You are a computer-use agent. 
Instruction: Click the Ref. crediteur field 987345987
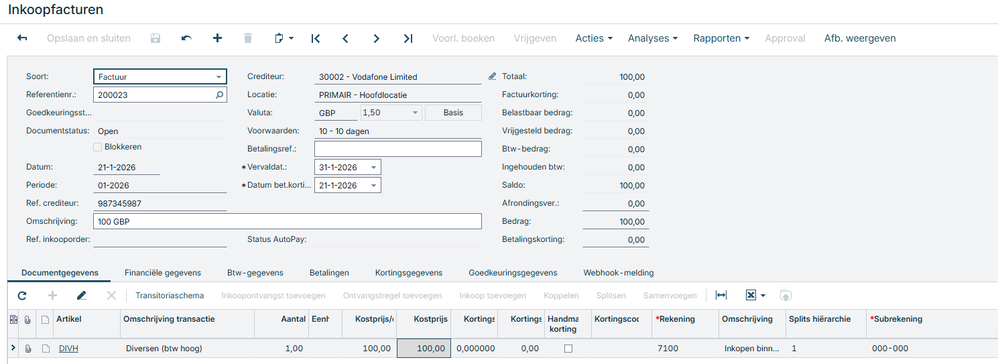(160, 204)
